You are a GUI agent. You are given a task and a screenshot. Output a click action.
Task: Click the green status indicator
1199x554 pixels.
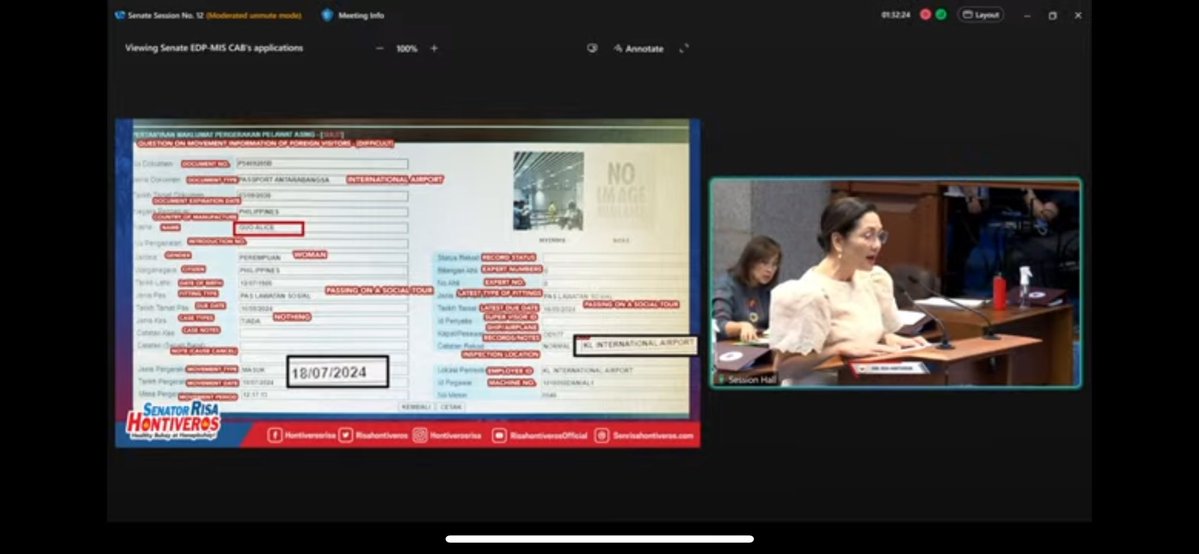(941, 15)
